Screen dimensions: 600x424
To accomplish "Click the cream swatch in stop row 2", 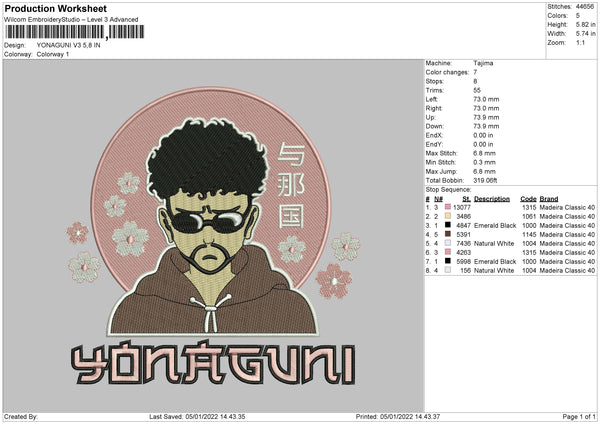I will point(448,216).
